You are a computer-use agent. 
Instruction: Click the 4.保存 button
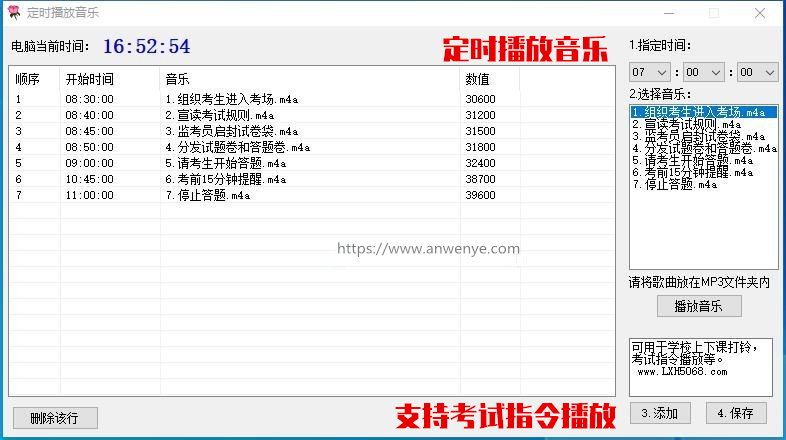coord(735,413)
